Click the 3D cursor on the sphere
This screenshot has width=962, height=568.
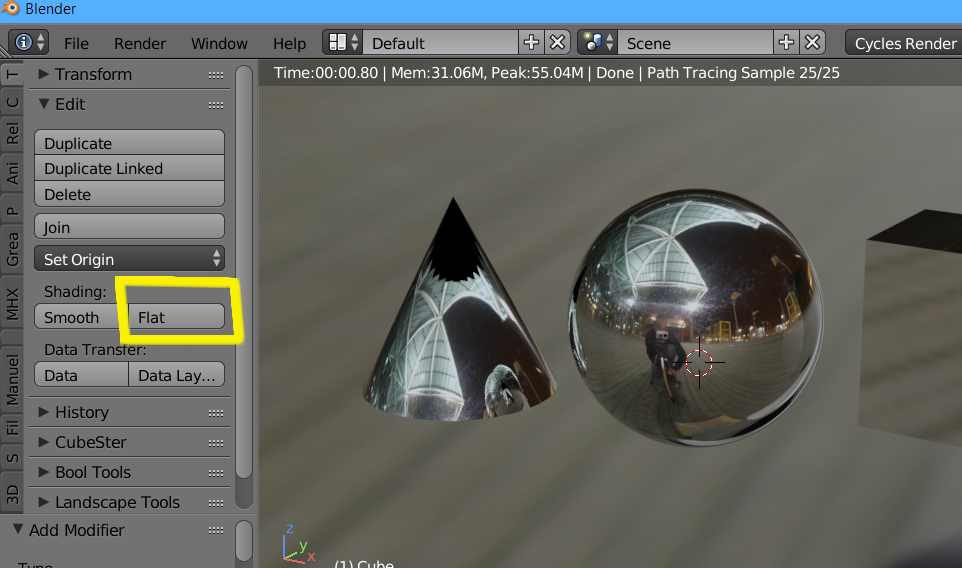(699, 363)
